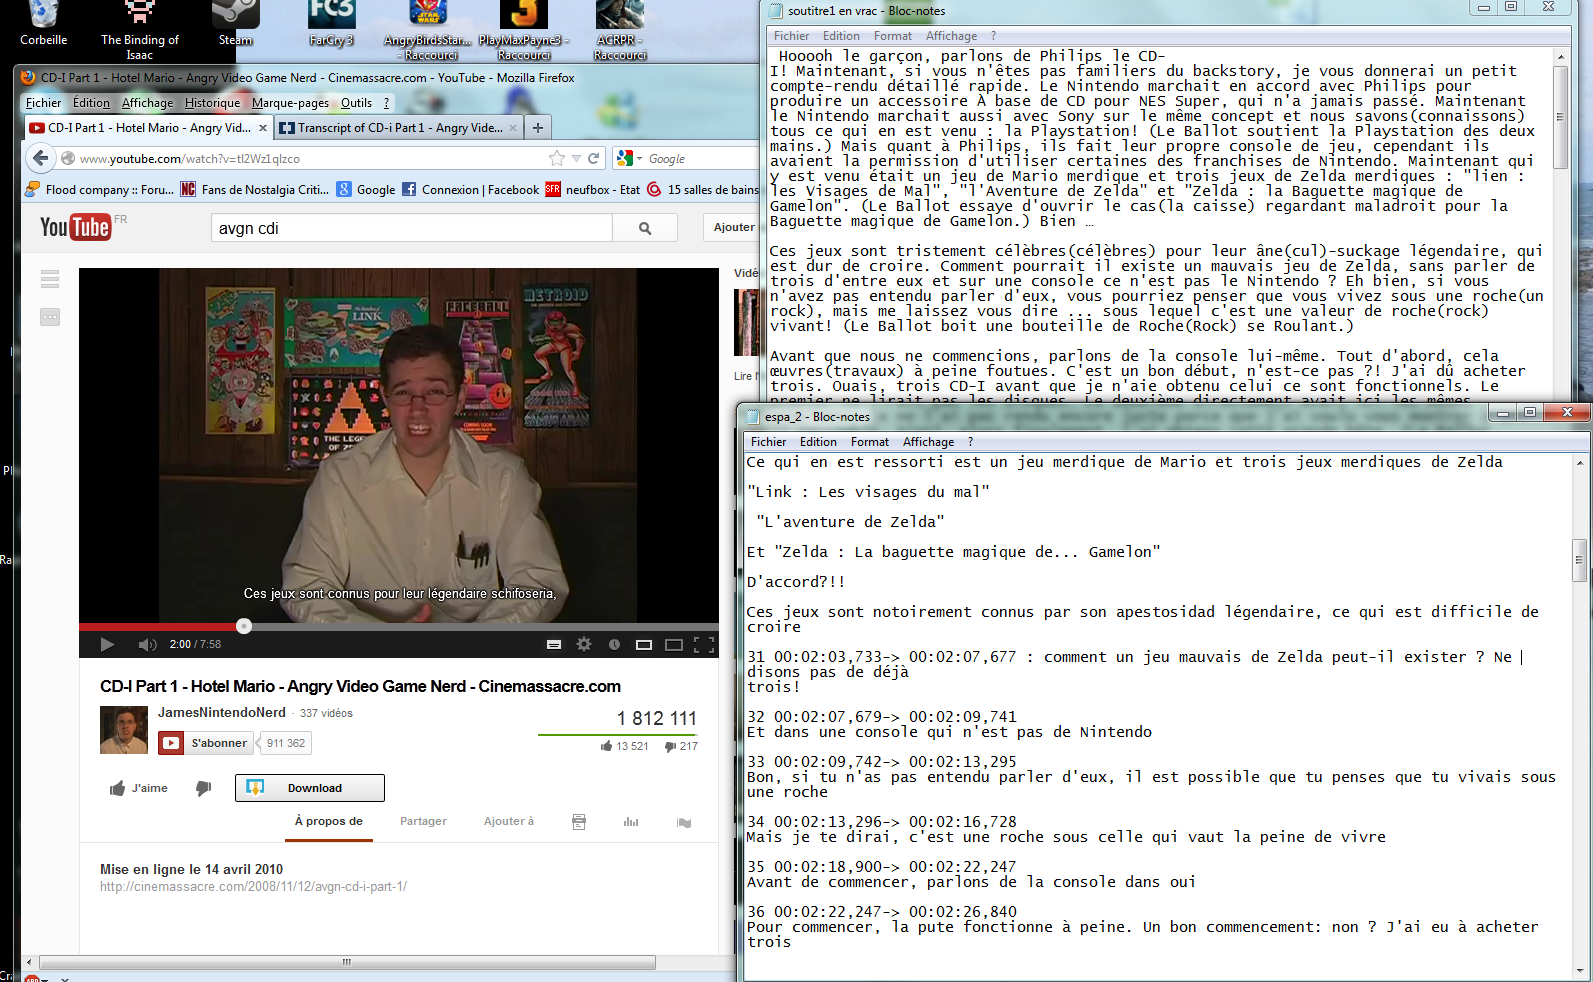
Task: Open search engine selector dropdown
Action: [630, 158]
